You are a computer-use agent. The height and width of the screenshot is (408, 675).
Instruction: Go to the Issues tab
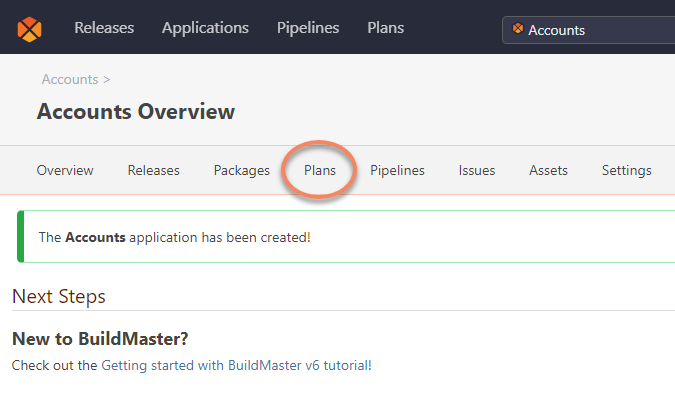point(476,171)
